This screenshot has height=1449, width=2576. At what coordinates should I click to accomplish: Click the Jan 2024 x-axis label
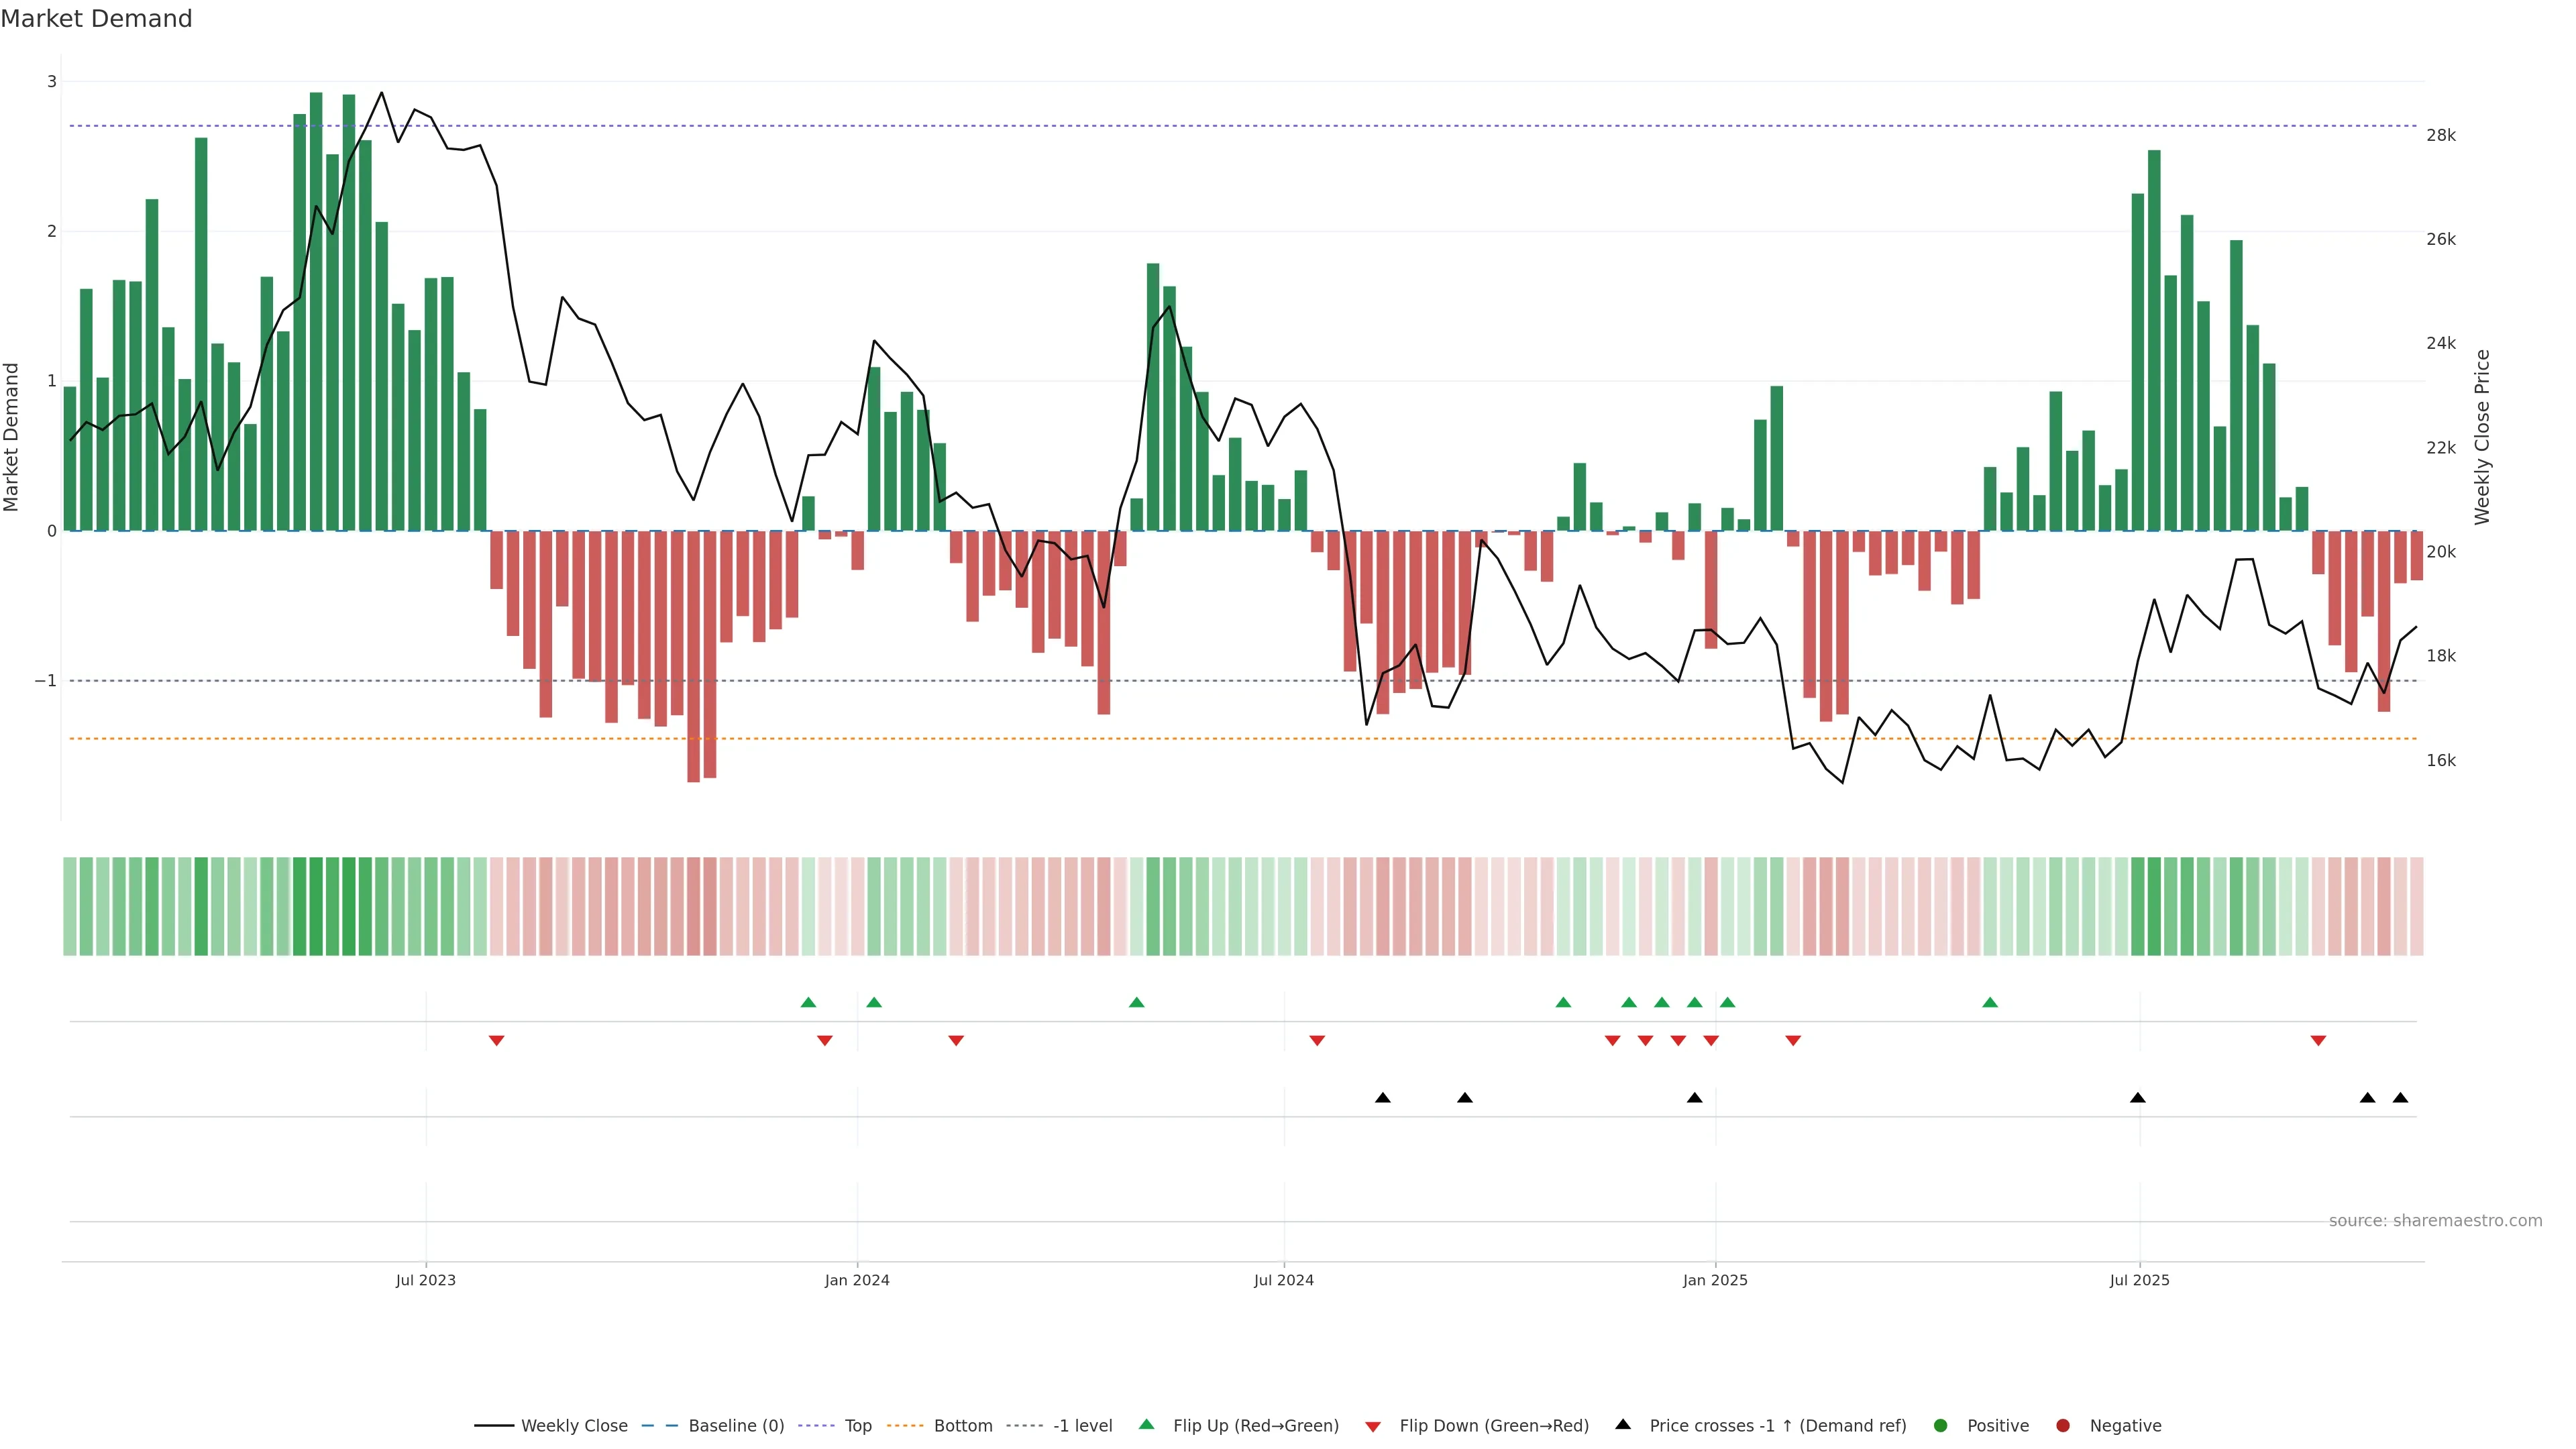point(857,1281)
